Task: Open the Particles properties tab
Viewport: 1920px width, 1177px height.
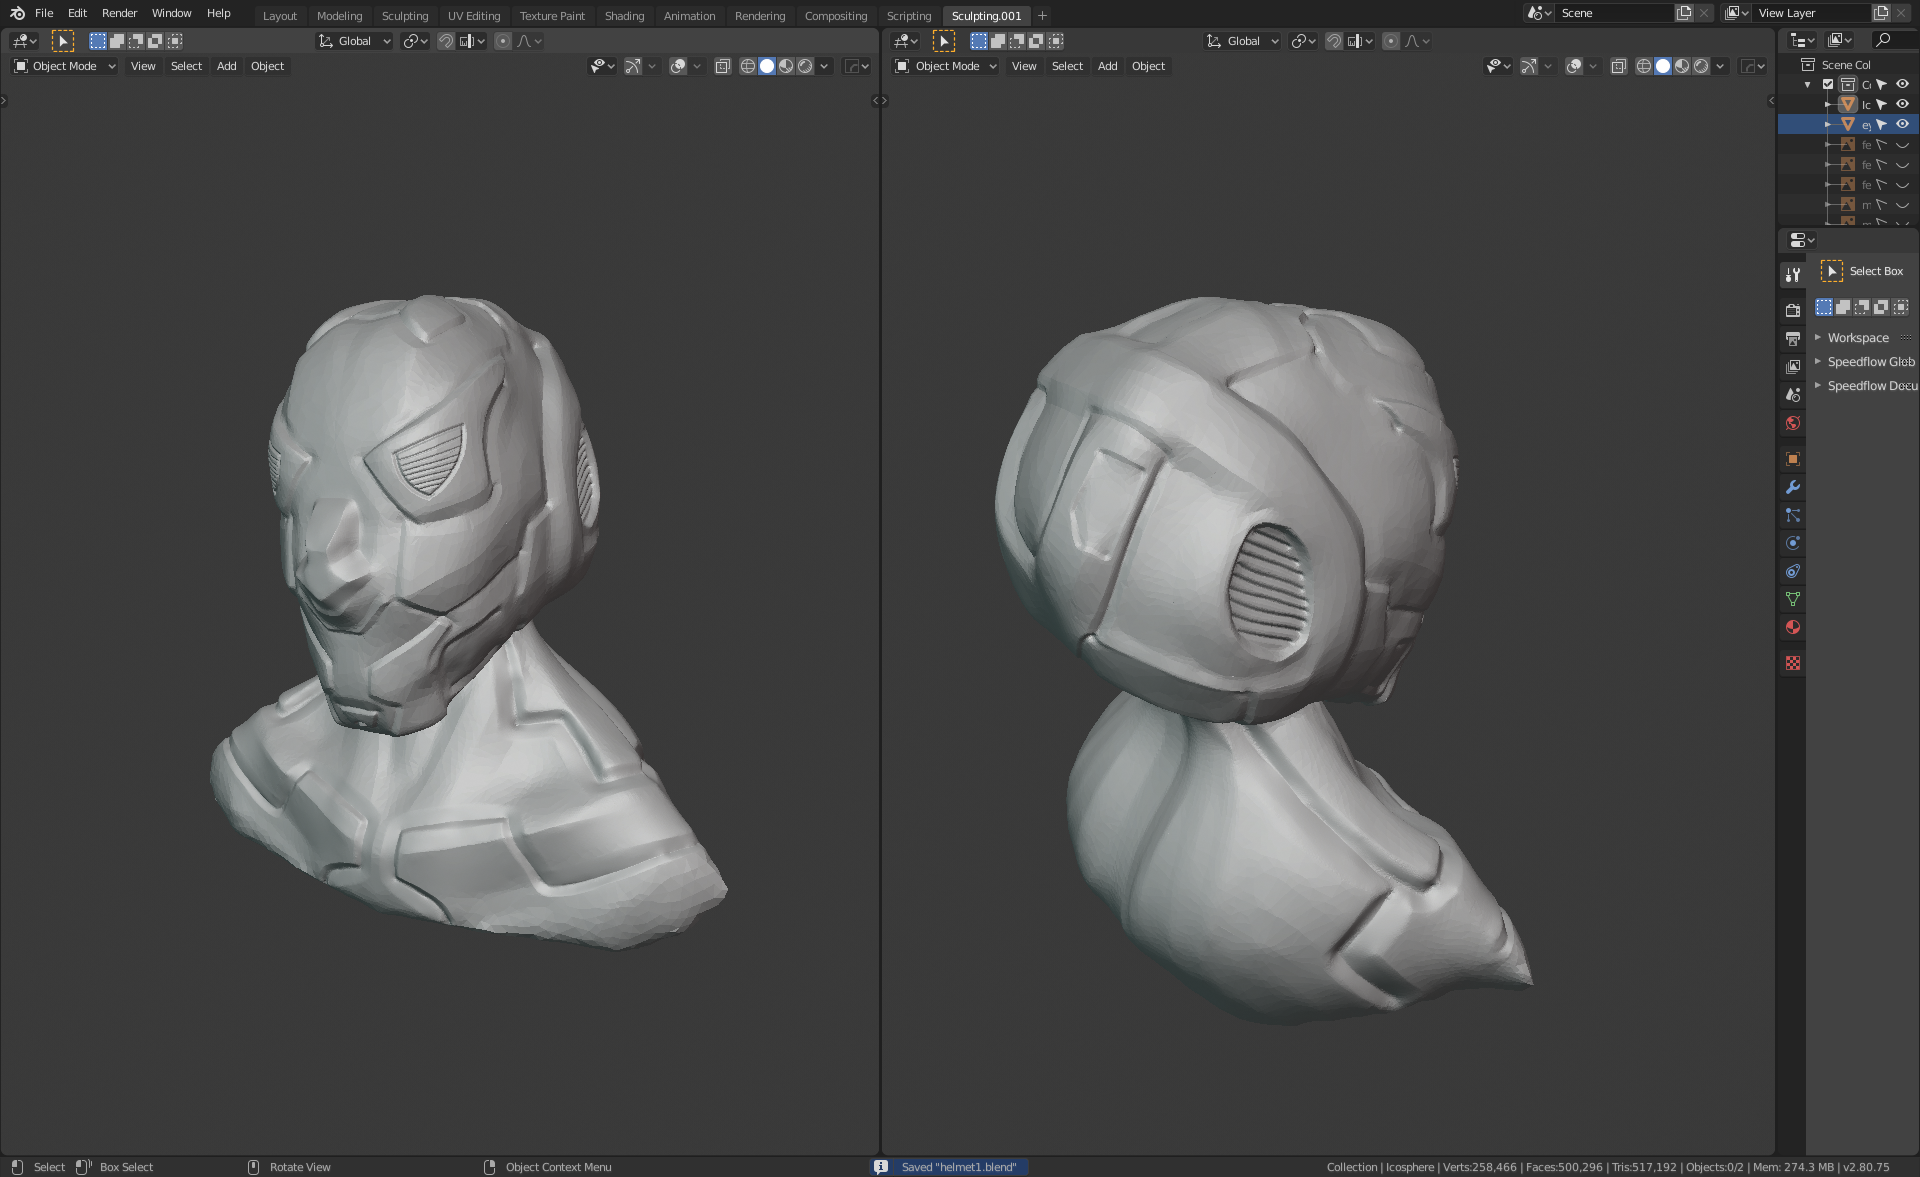Action: click(x=1793, y=515)
